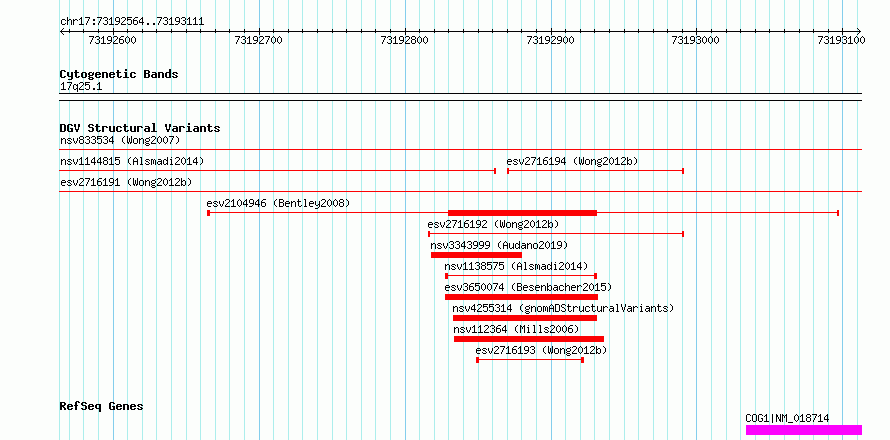Click the nsv1138575 (Alsmadi2014) label
This screenshot has width=890, height=440.
click(x=516, y=266)
